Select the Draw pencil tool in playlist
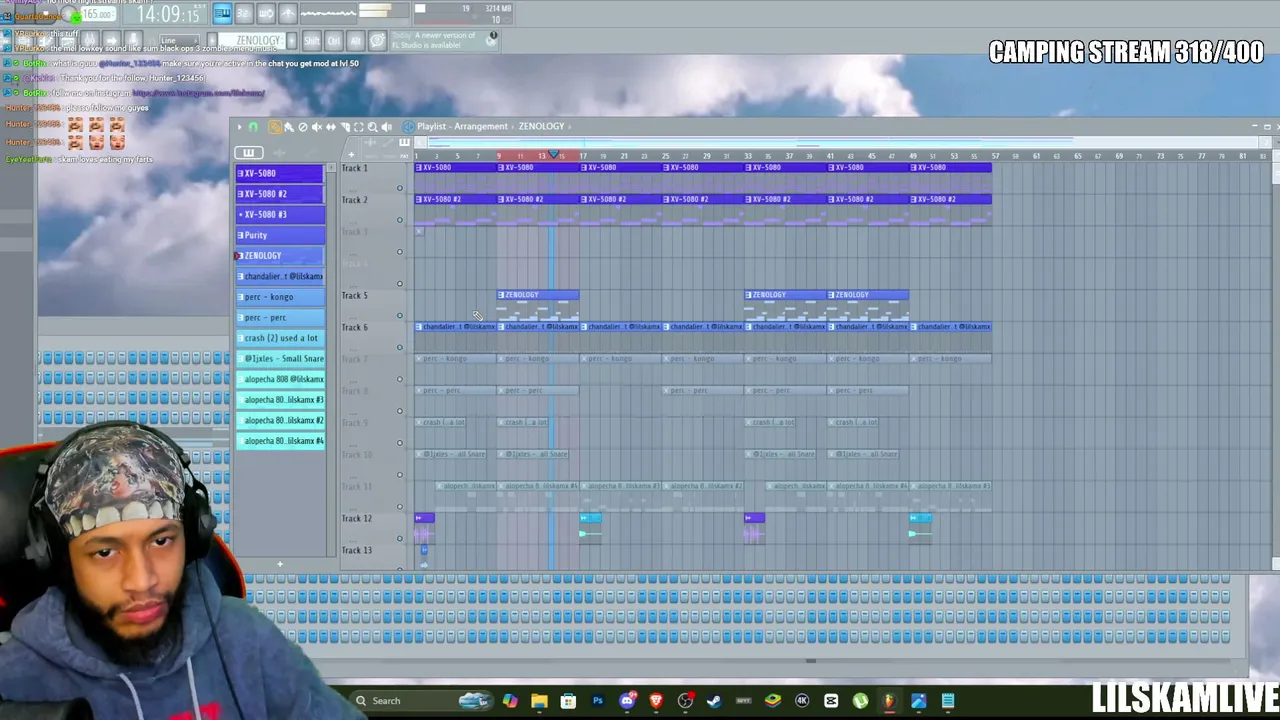Image resolution: width=1280 pixels, height=720 pixels. click(x=274, y=127)
